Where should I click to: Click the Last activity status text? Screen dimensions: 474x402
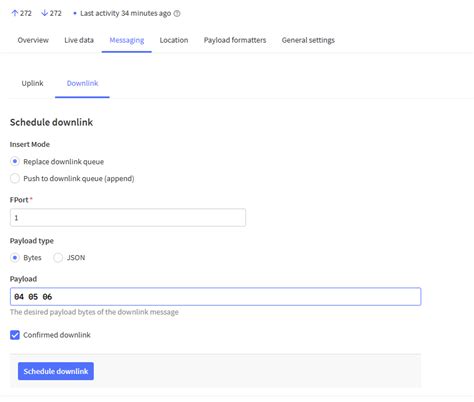click(x=125, y=13)
